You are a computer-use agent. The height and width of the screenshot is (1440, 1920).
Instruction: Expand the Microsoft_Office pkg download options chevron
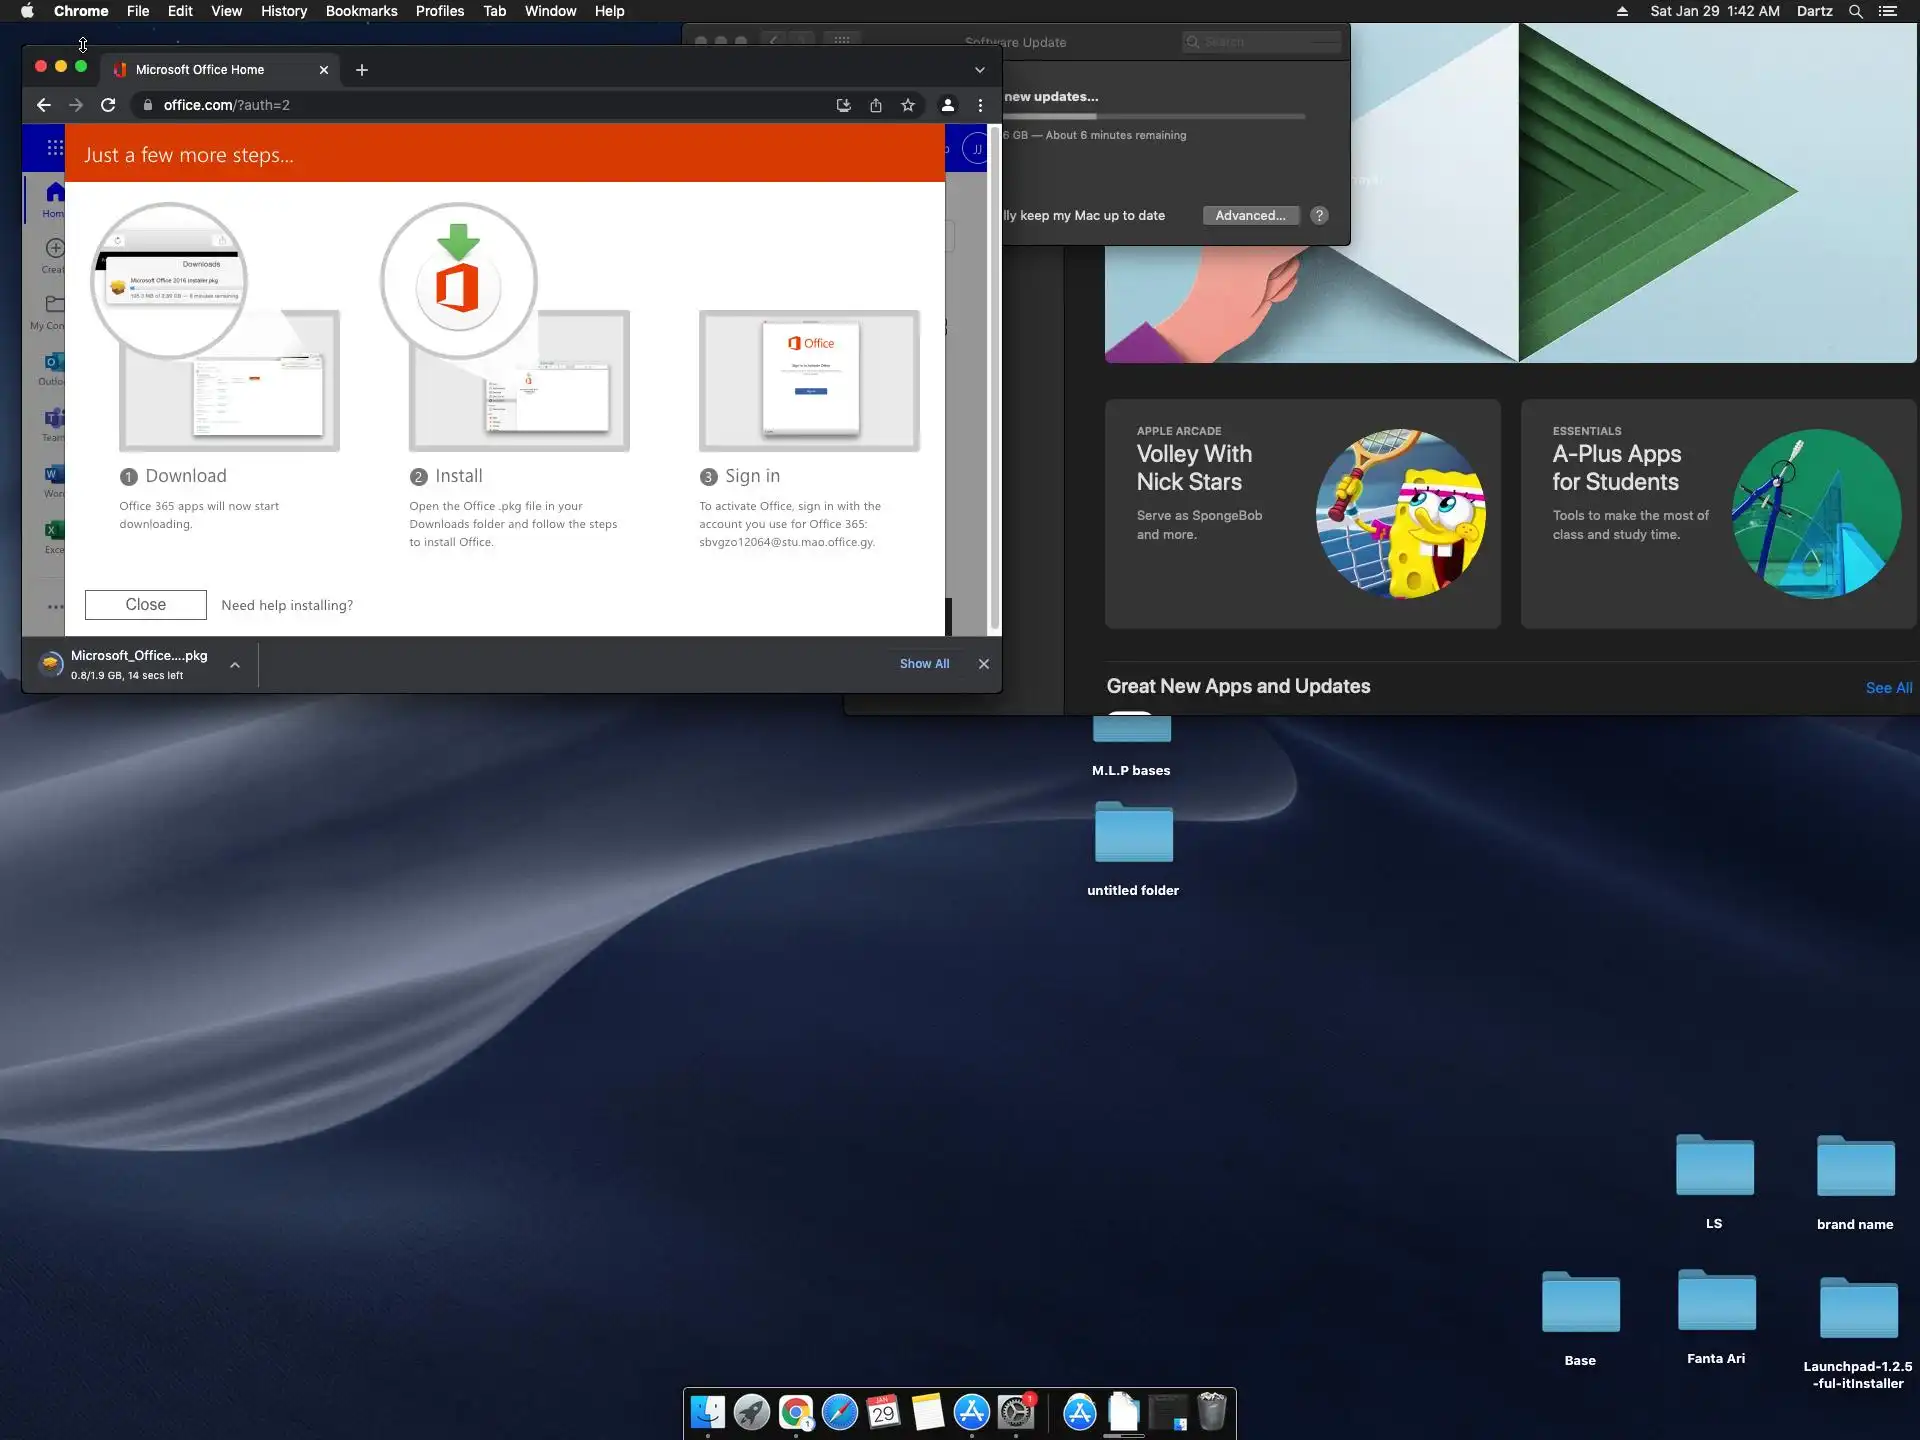pyautogui.click(x=234, y=664)
